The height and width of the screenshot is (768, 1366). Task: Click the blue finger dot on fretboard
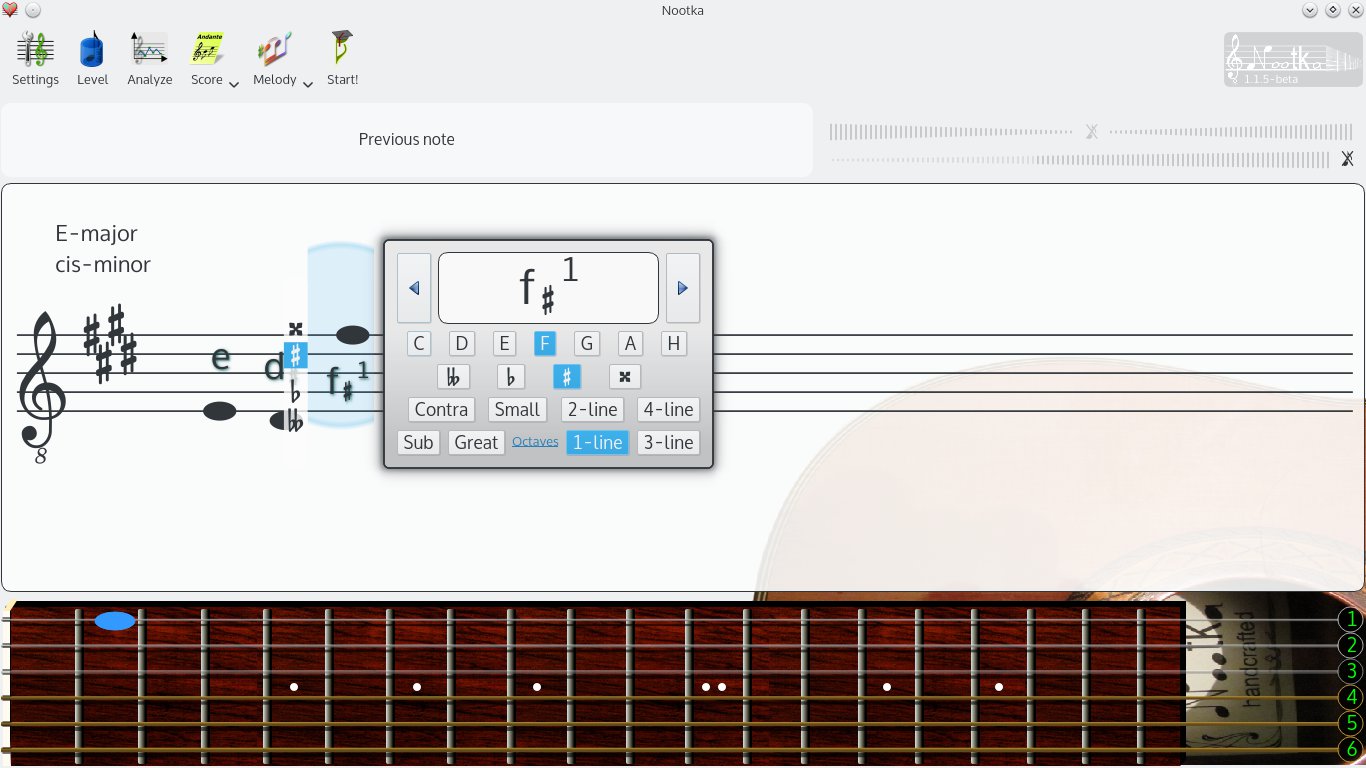click(x=115, y=621)
